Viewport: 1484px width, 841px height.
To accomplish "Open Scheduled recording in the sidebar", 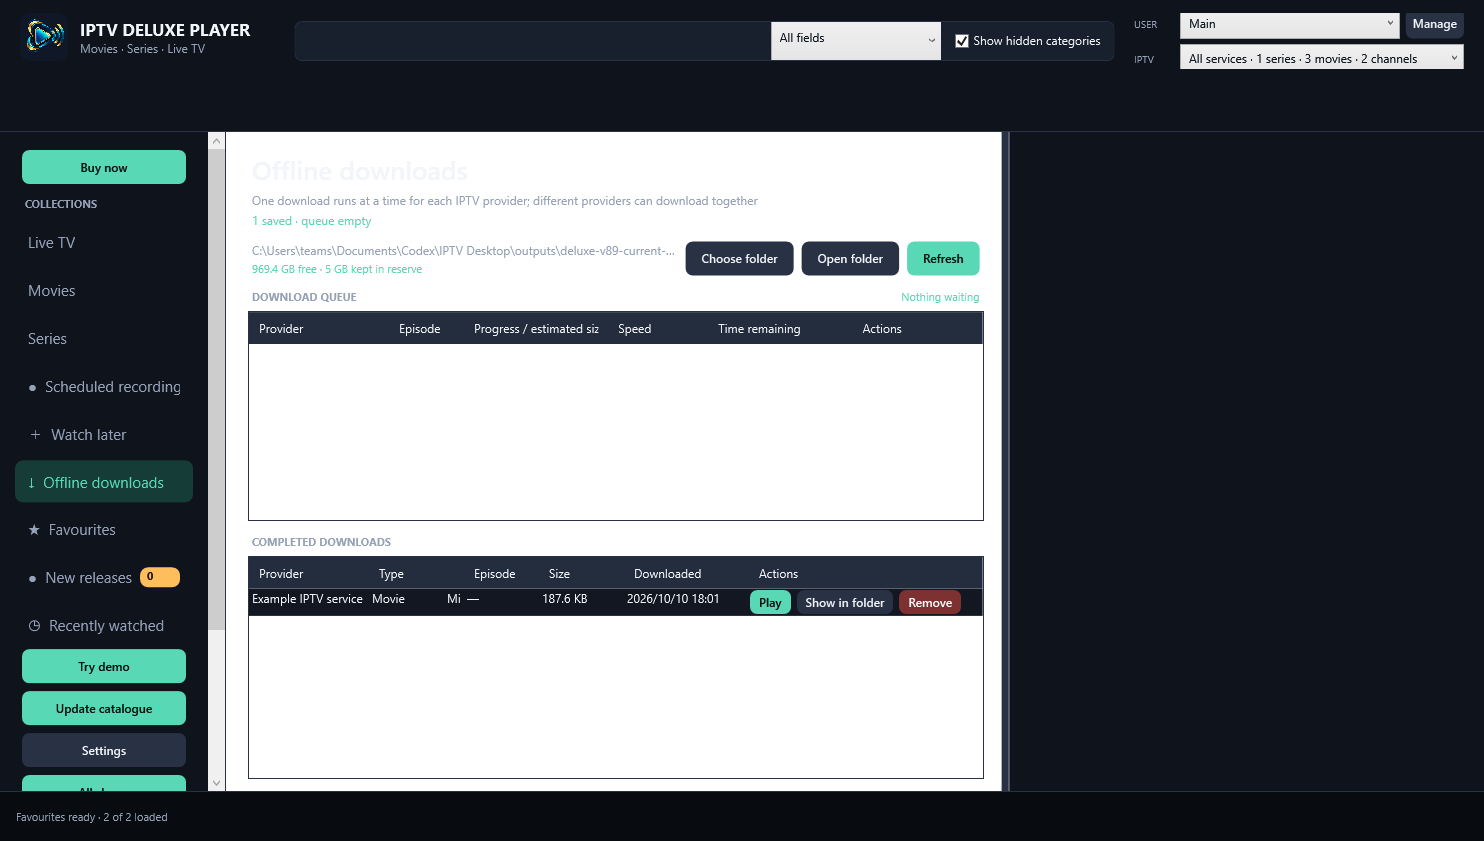I will [104, 387].
